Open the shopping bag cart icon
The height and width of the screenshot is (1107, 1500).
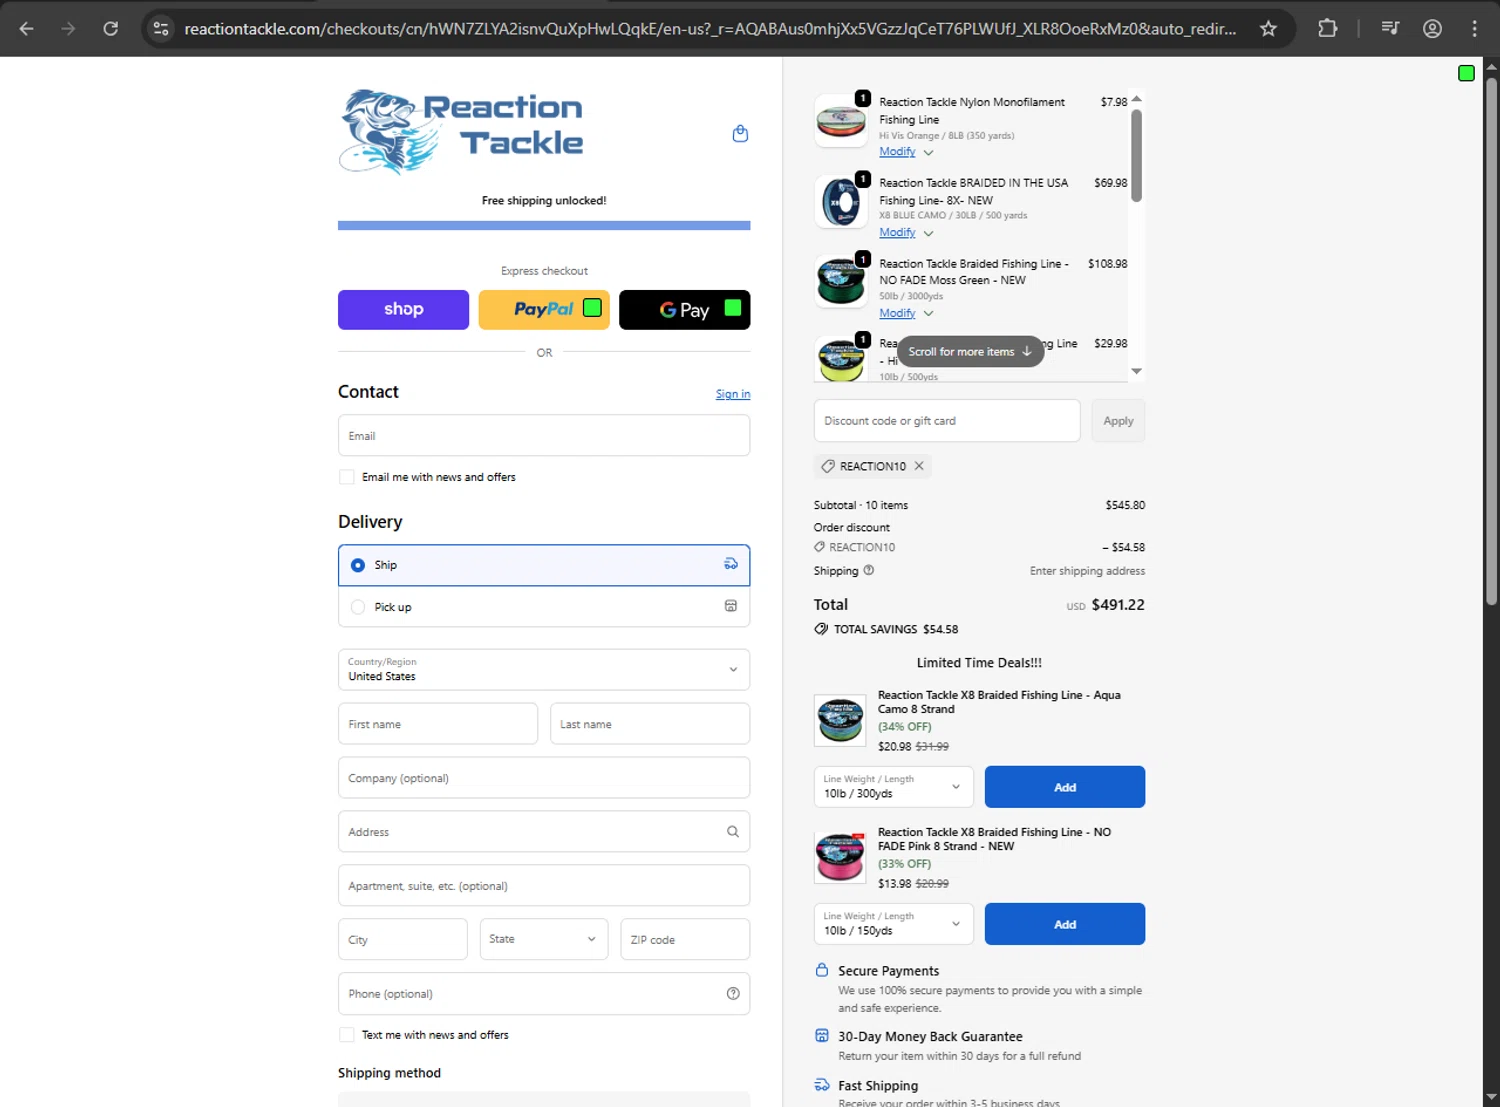coord(740,134)
